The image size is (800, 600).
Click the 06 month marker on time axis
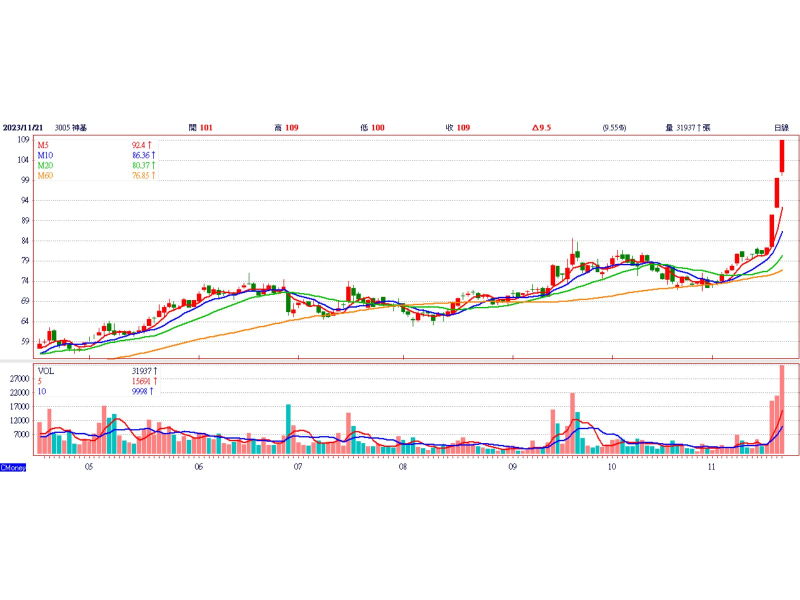coord(199,467)
